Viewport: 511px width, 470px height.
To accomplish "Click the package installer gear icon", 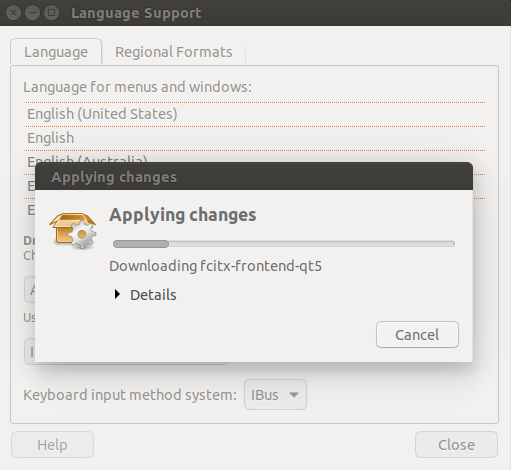I will coord(73,231).
